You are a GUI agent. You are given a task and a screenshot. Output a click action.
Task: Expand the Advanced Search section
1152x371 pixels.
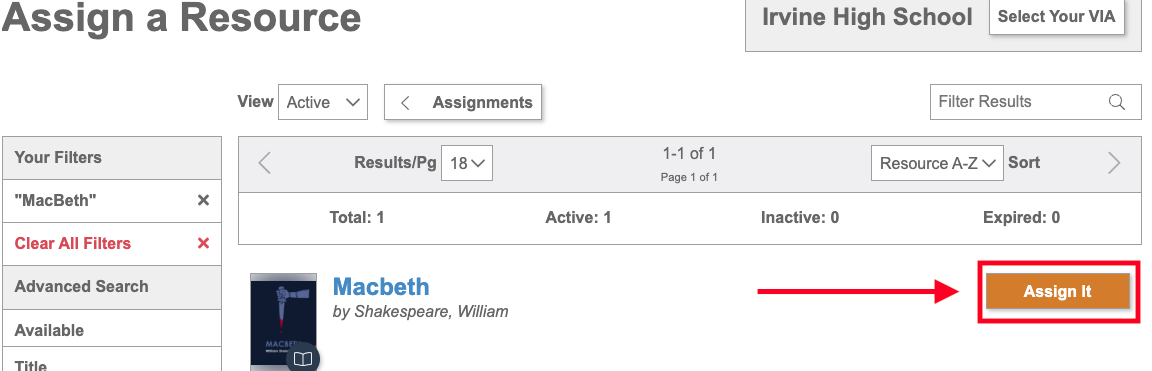pyautogui.click(x=112, y=287)
